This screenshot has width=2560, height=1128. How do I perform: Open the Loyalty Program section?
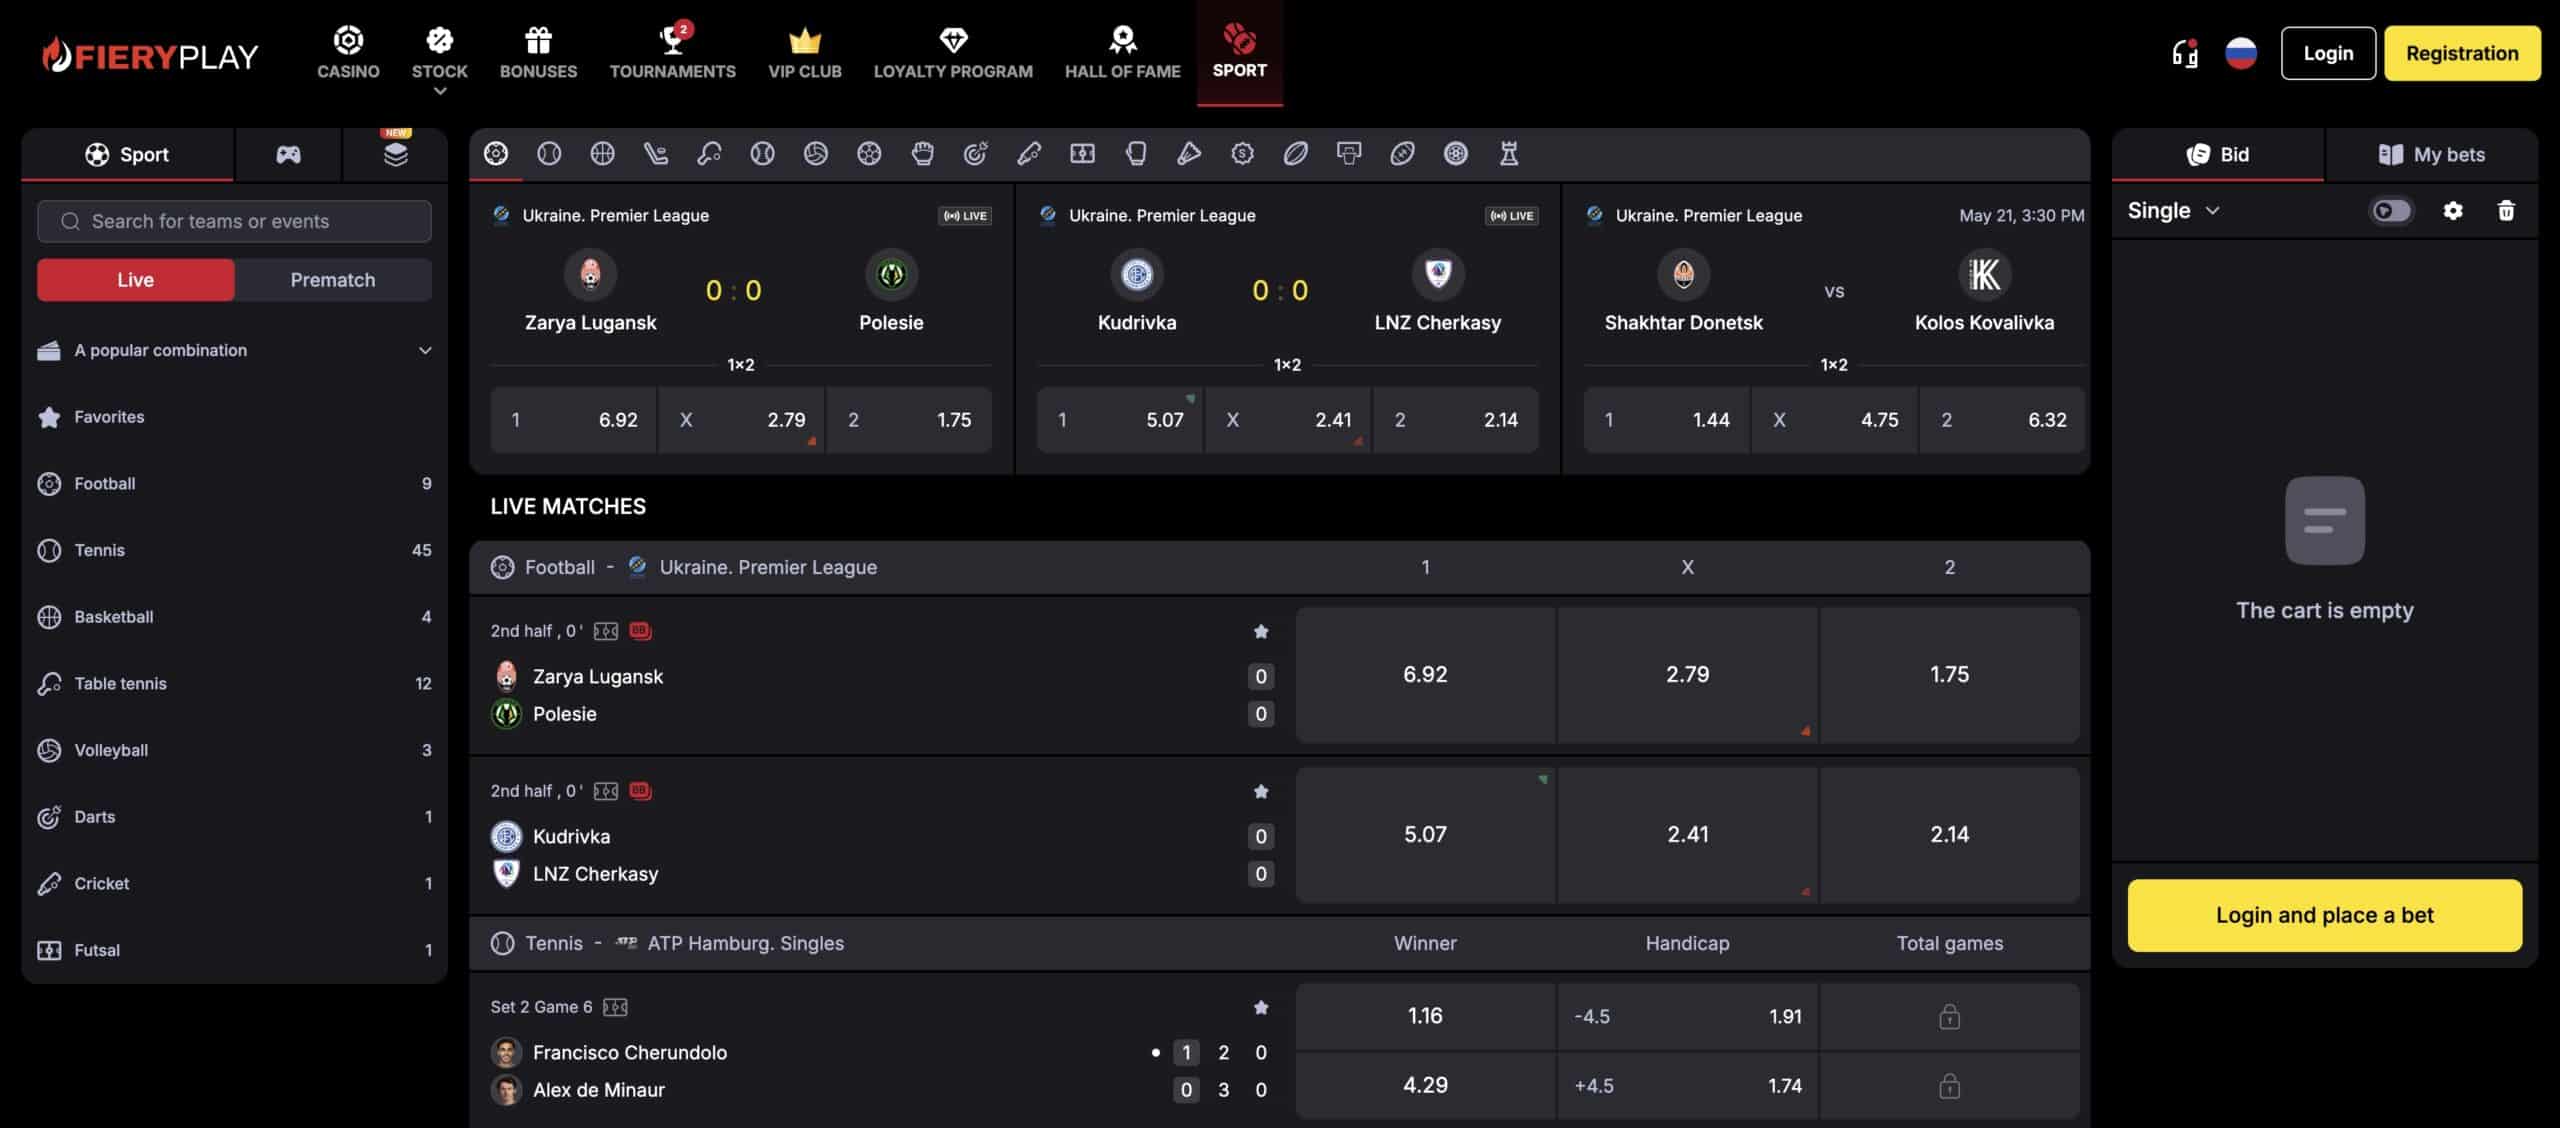tap(953, 53)
